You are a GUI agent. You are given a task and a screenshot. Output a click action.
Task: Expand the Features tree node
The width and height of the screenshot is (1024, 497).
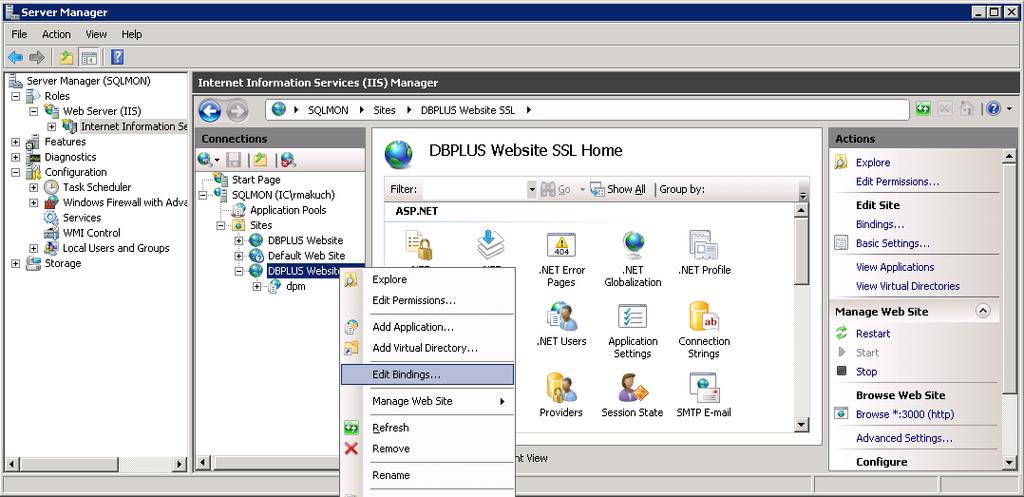(x=16, y=142)
